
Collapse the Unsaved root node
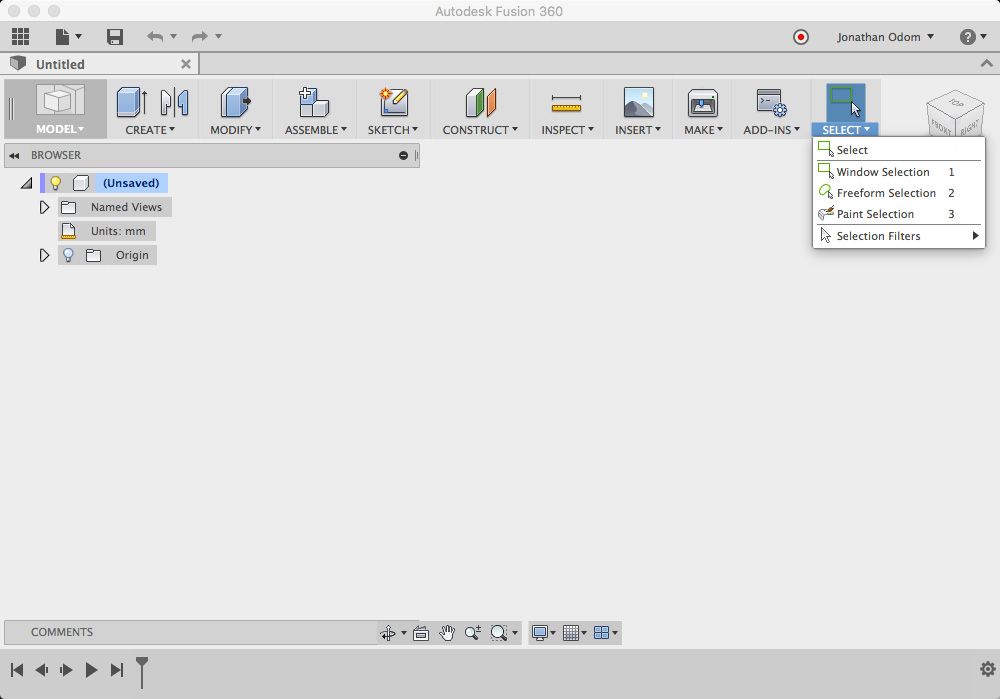(x=26, y=184)
